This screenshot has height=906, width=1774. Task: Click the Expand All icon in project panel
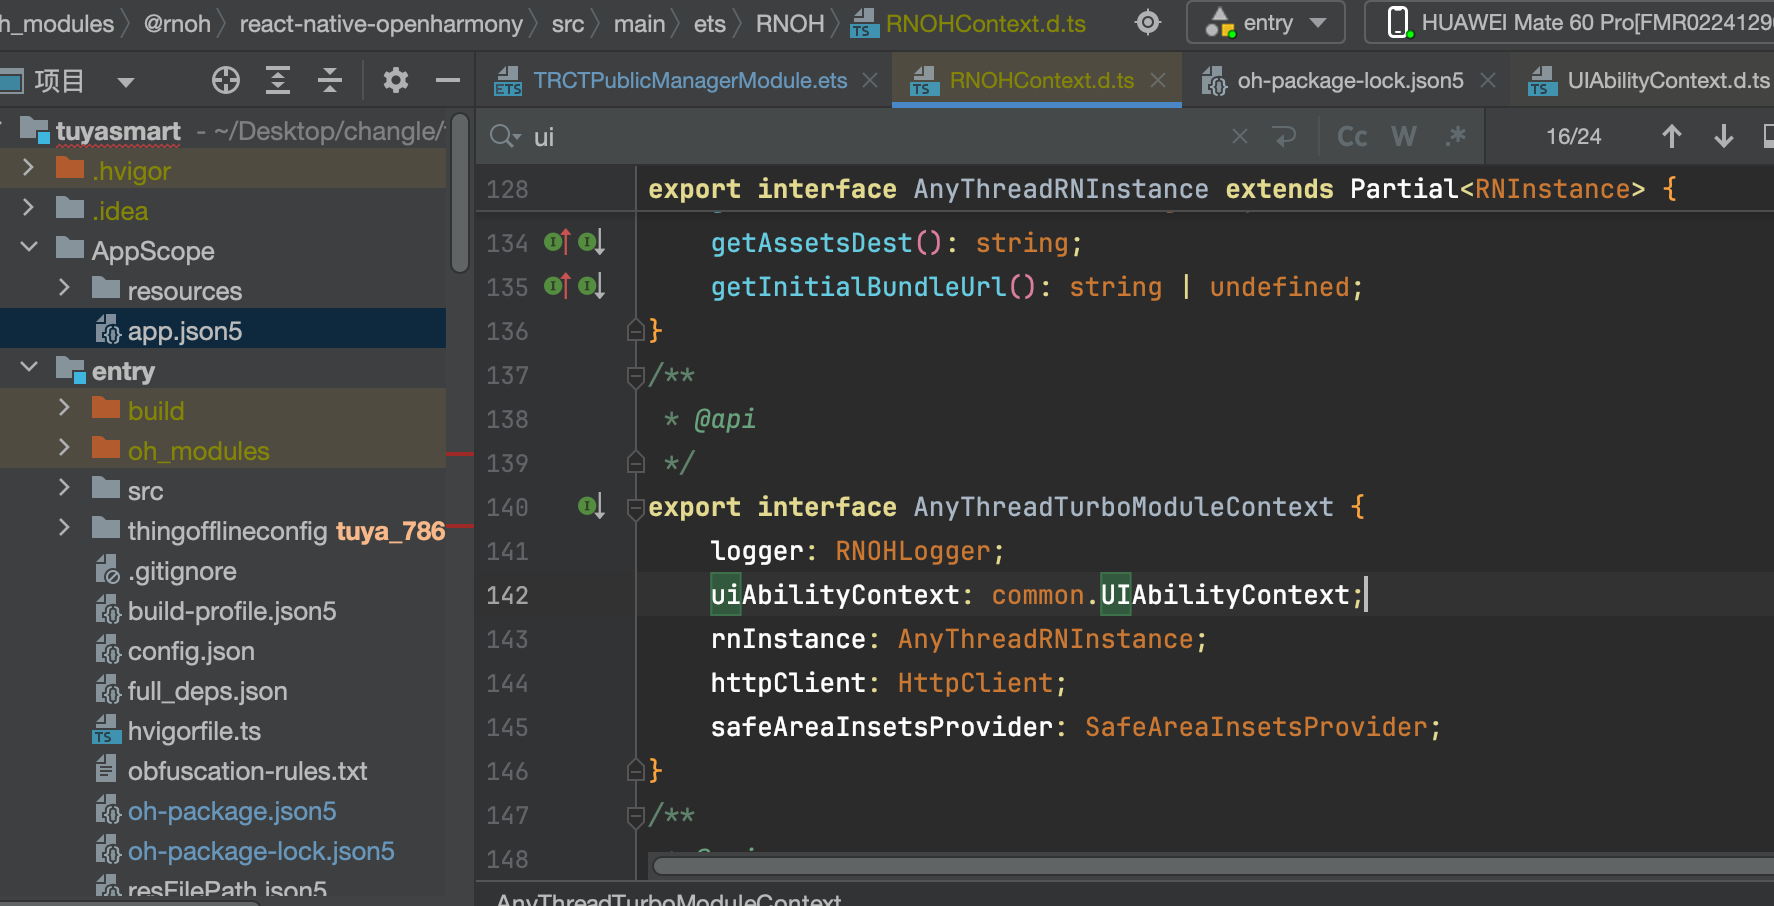[x=278, y=81]
